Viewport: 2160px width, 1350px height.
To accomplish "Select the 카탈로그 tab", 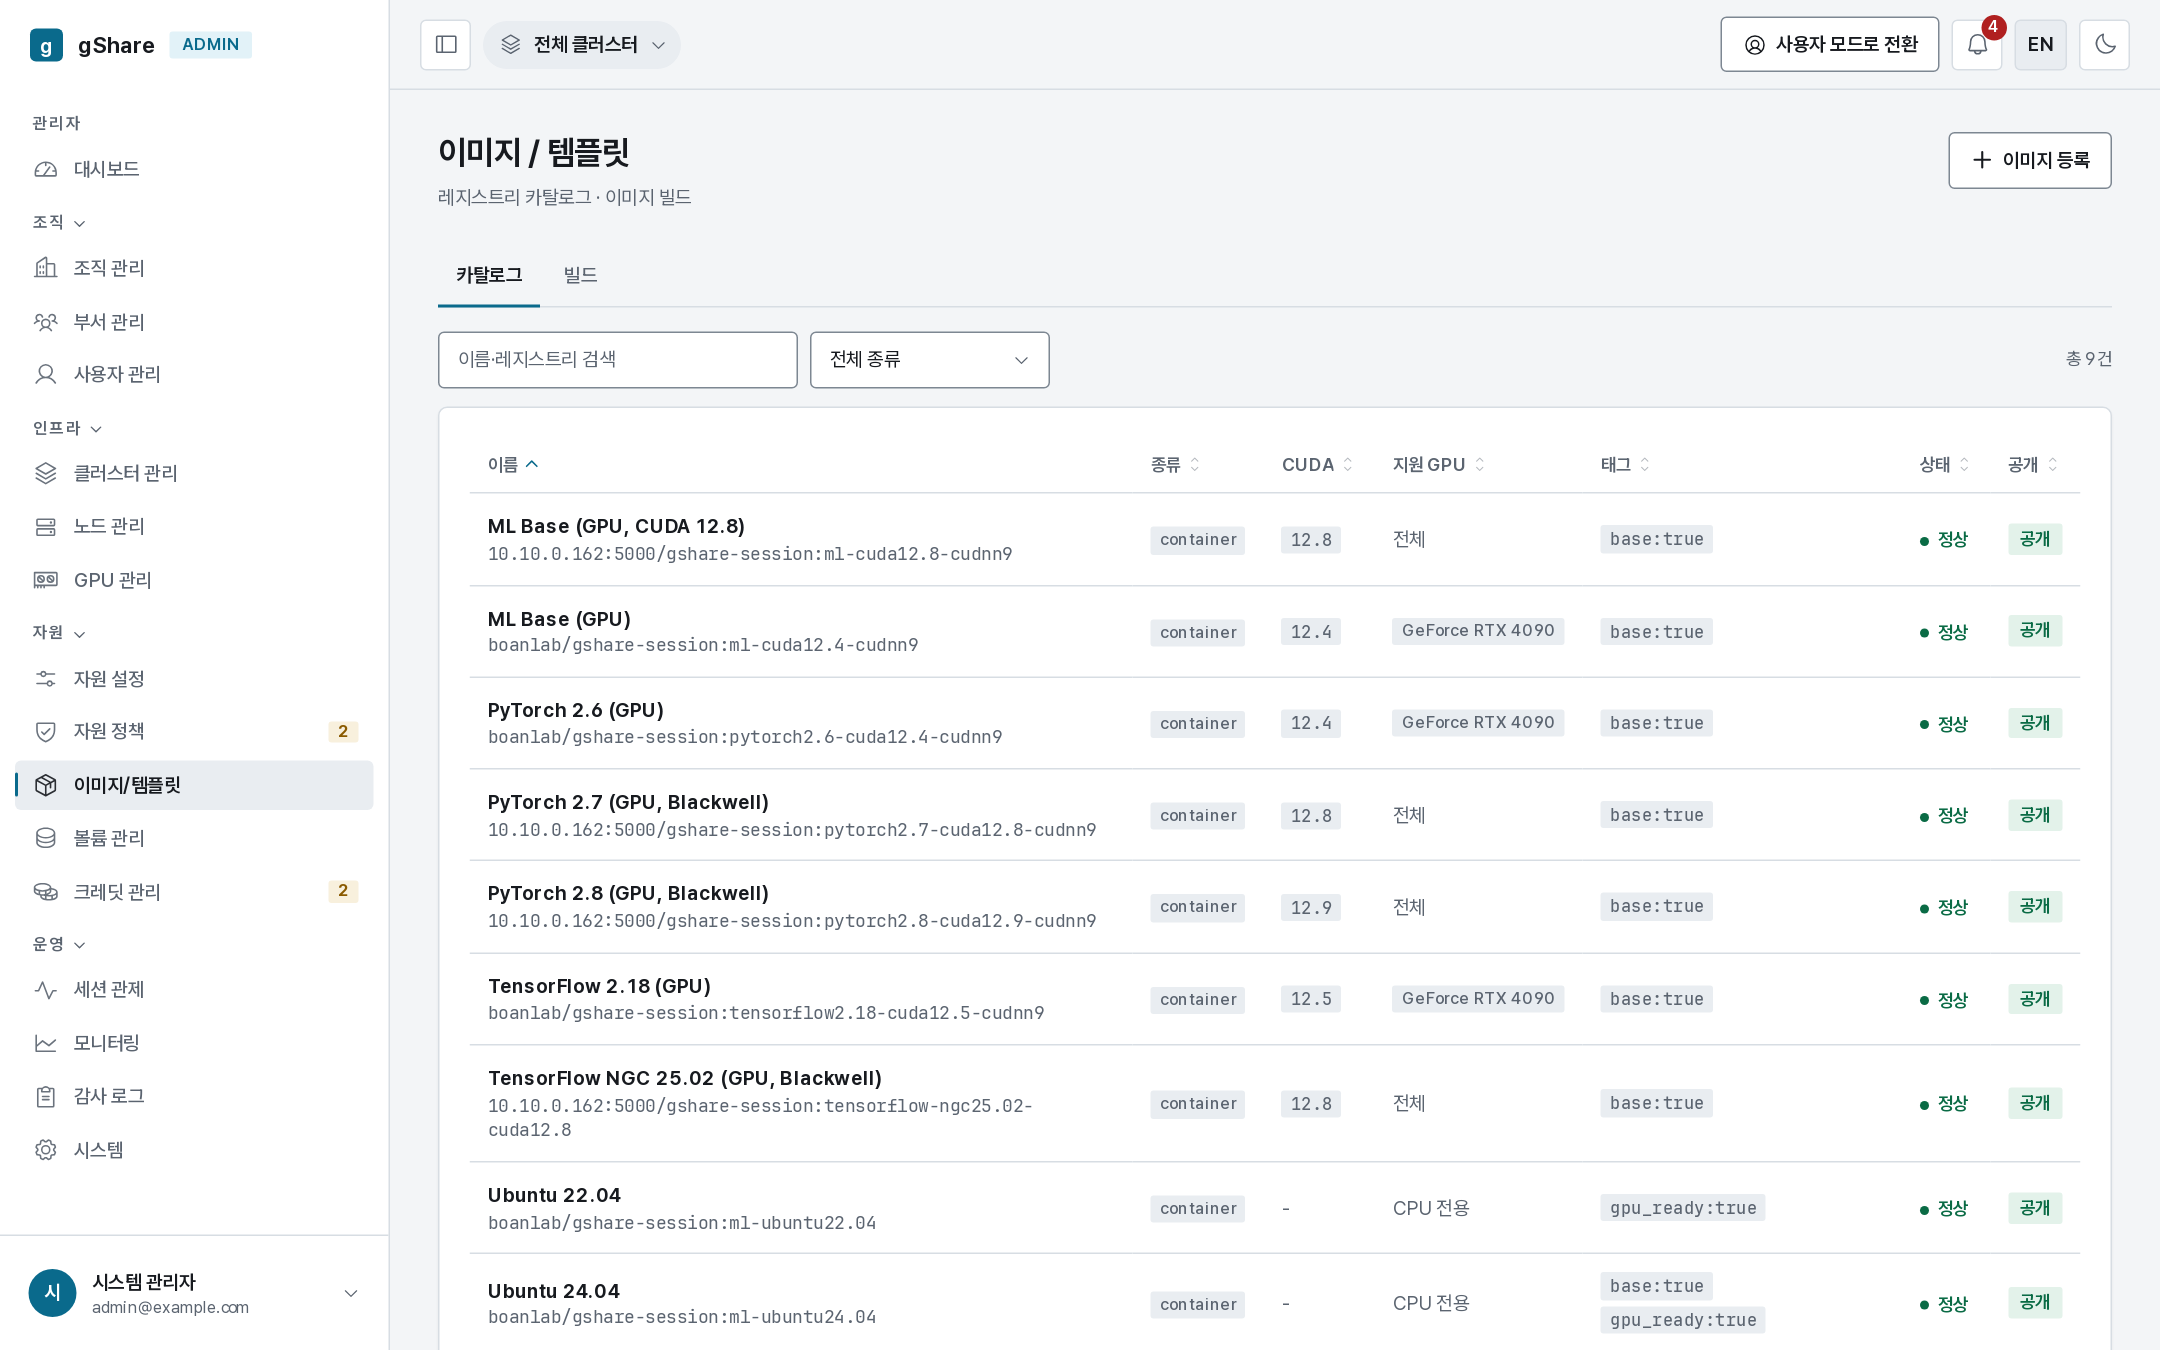I will click(x=489, y=275).
